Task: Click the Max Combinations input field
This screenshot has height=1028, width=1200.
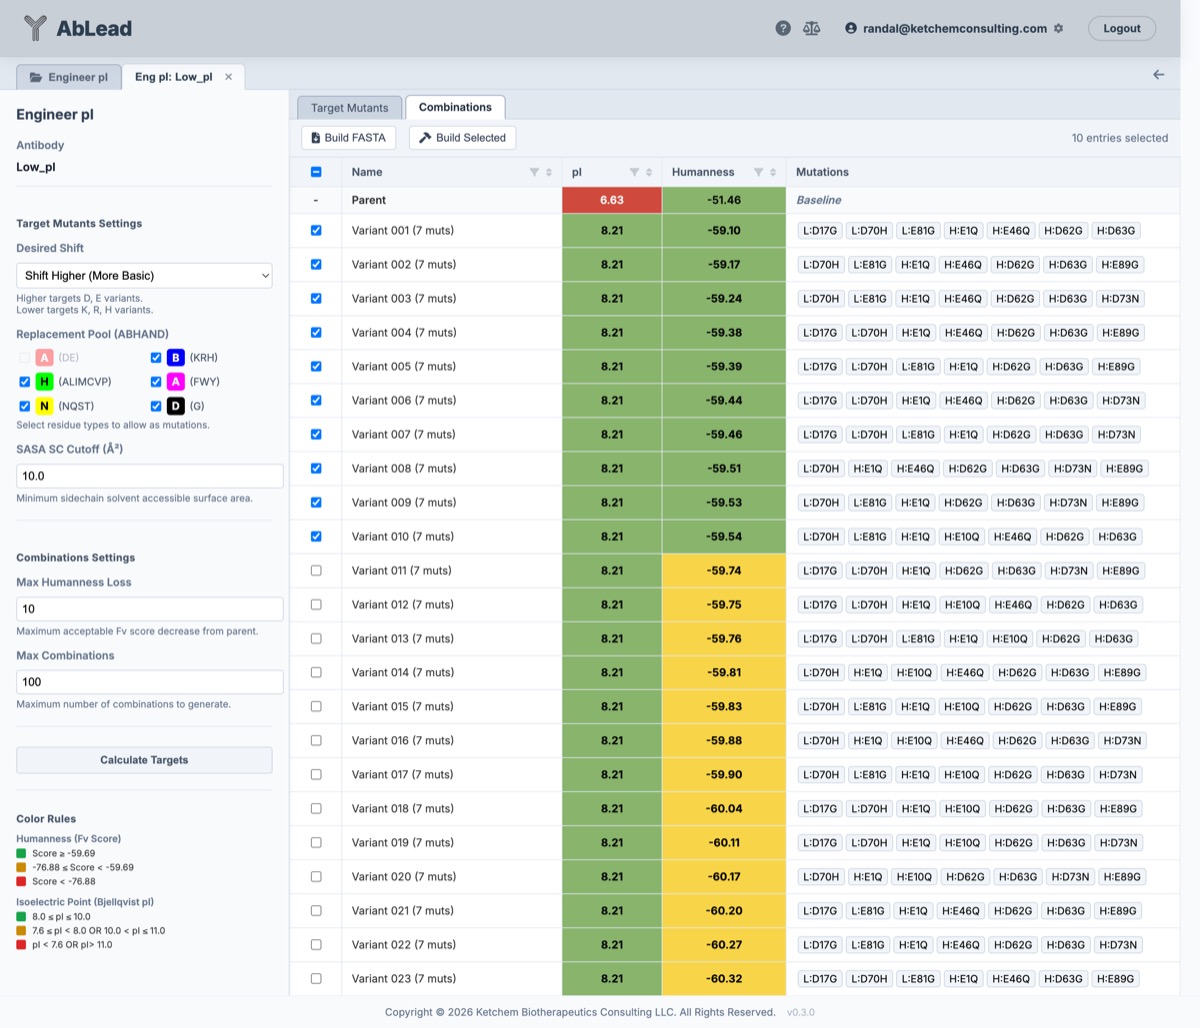Action: 149,682
